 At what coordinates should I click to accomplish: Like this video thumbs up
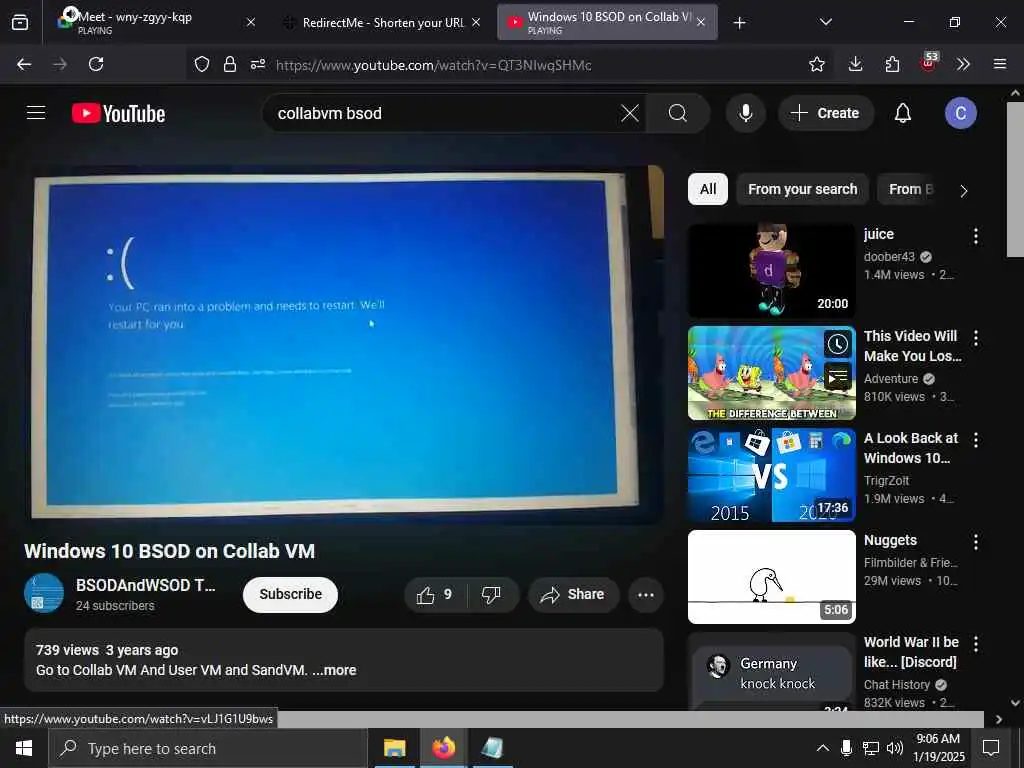pyautogui.click(x=436, y=594)
